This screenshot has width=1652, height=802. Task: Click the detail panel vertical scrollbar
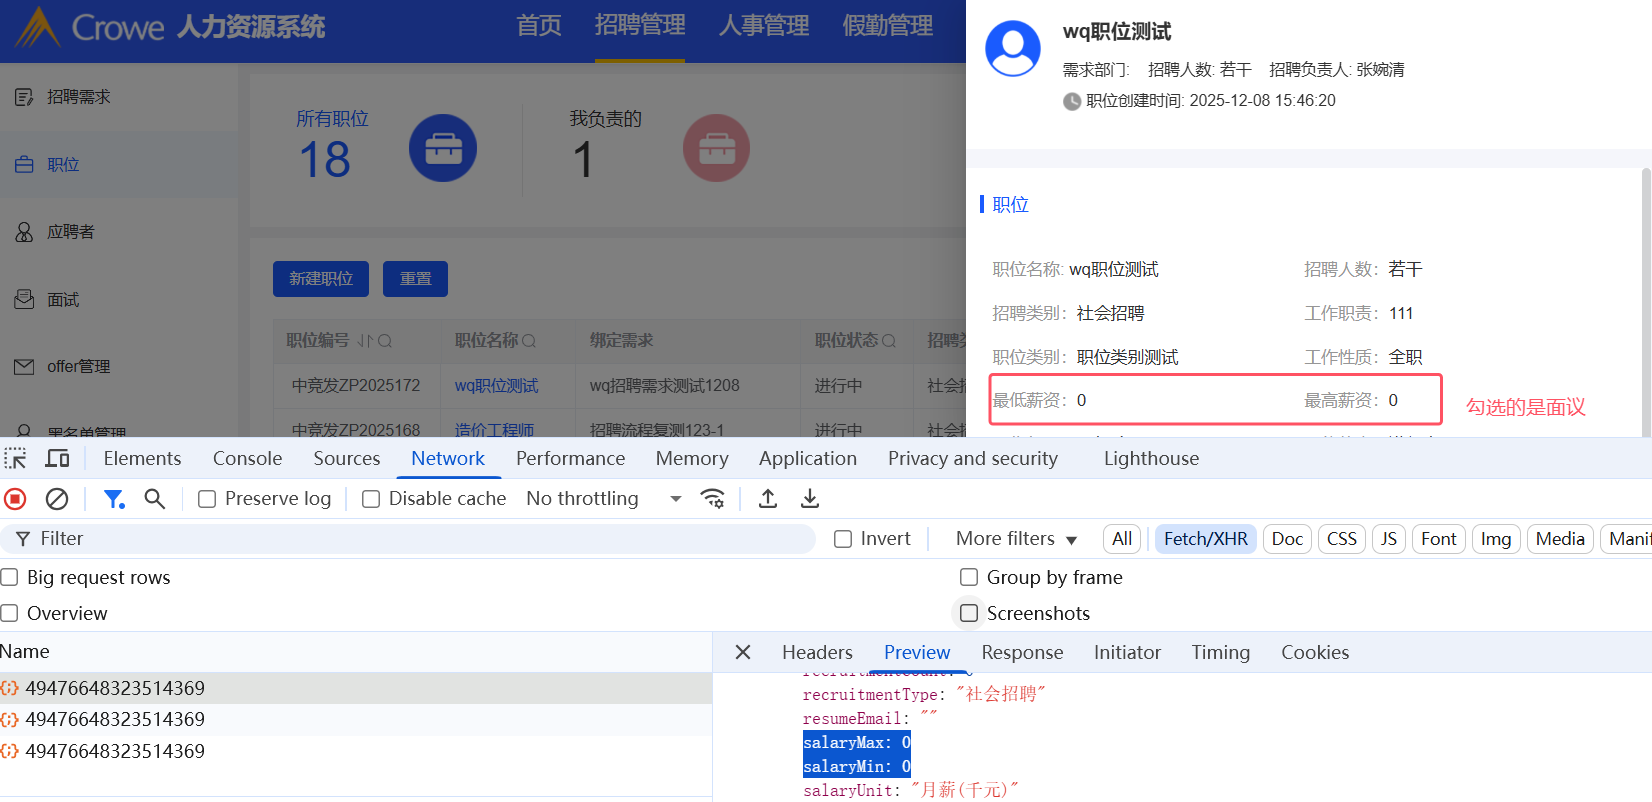1646,300
